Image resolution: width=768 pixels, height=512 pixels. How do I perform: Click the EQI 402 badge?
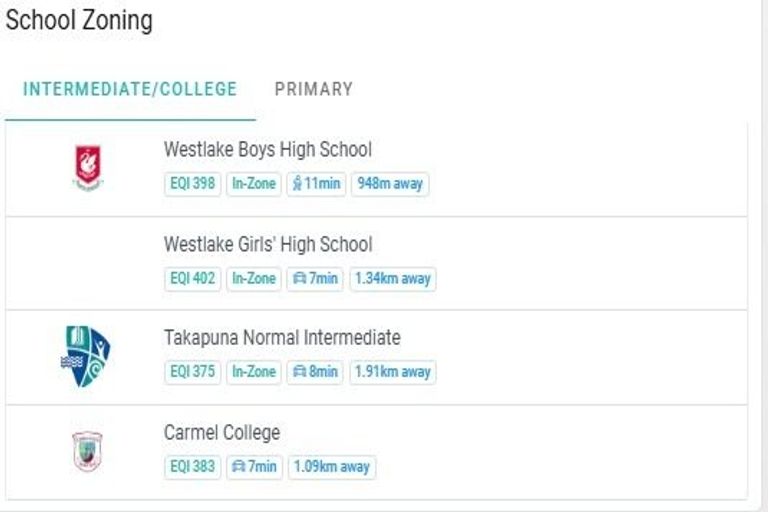[x=192, y=279]
